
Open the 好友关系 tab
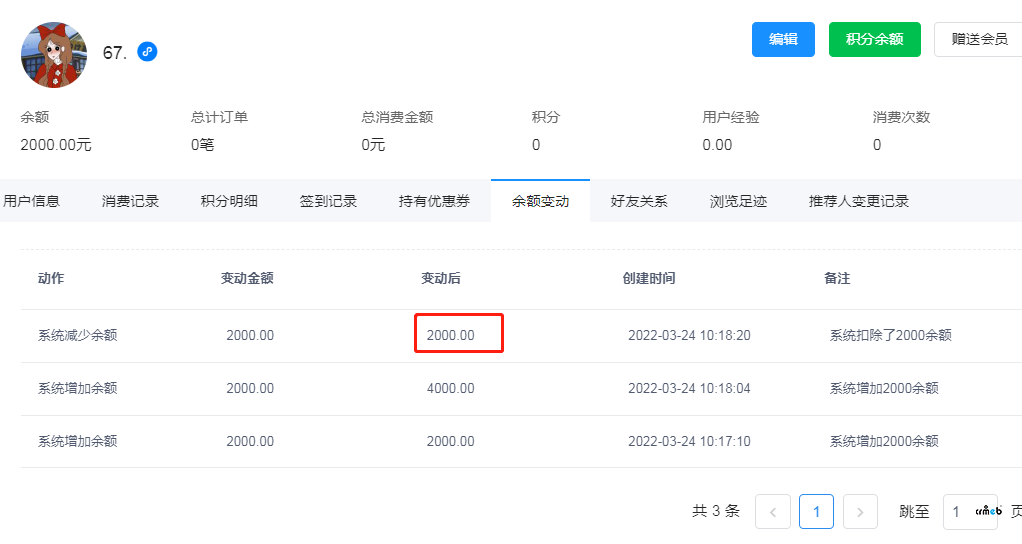pyautogui.click(x=639, y=201)
